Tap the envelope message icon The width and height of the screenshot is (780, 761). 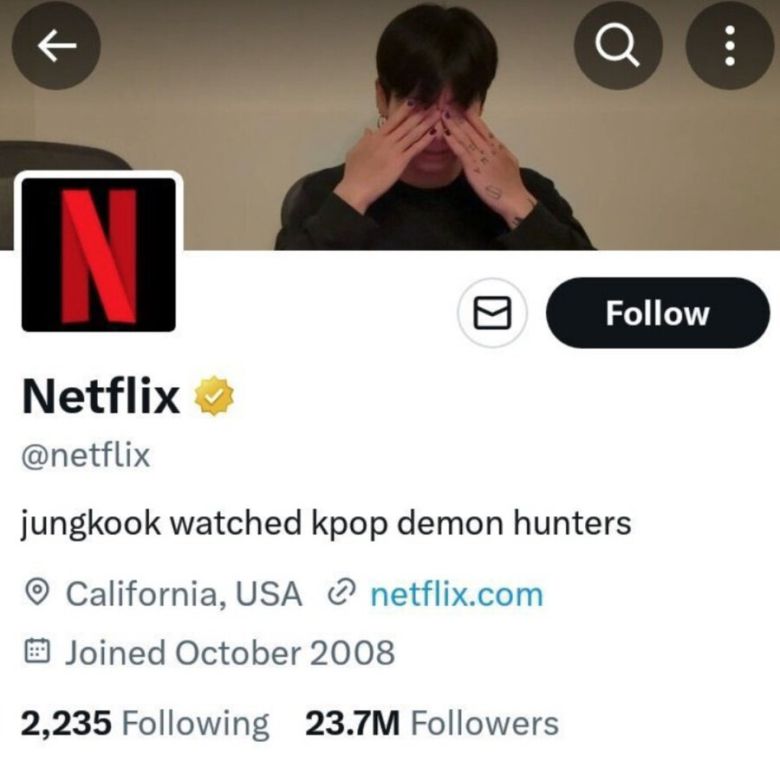point(492,314)
